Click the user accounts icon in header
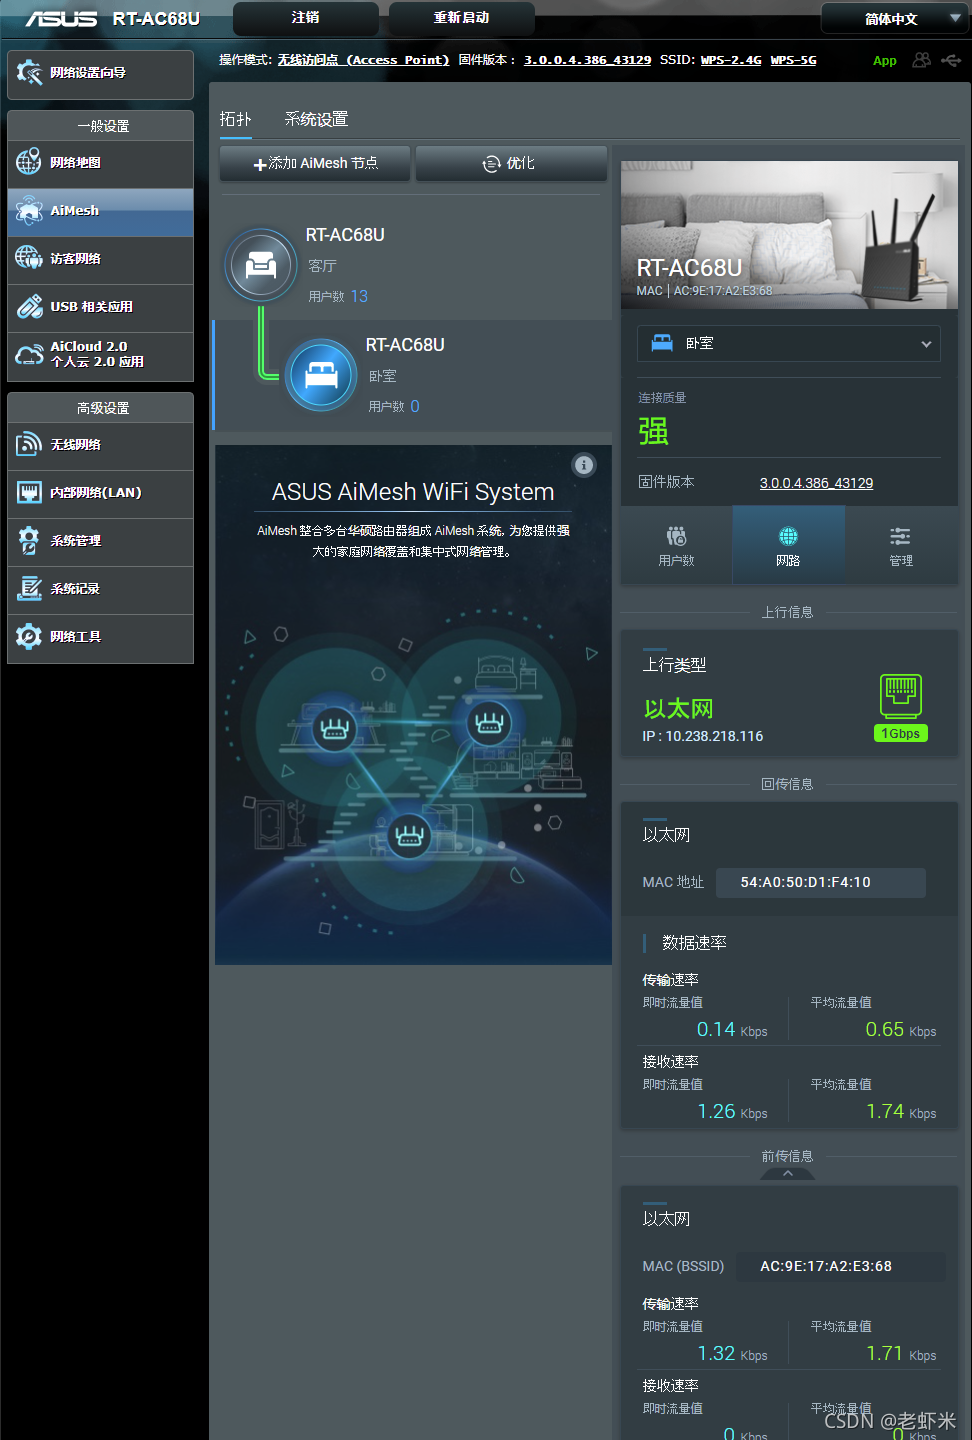Viewport: 972px width, 1440px height. (x=921, y=60)
